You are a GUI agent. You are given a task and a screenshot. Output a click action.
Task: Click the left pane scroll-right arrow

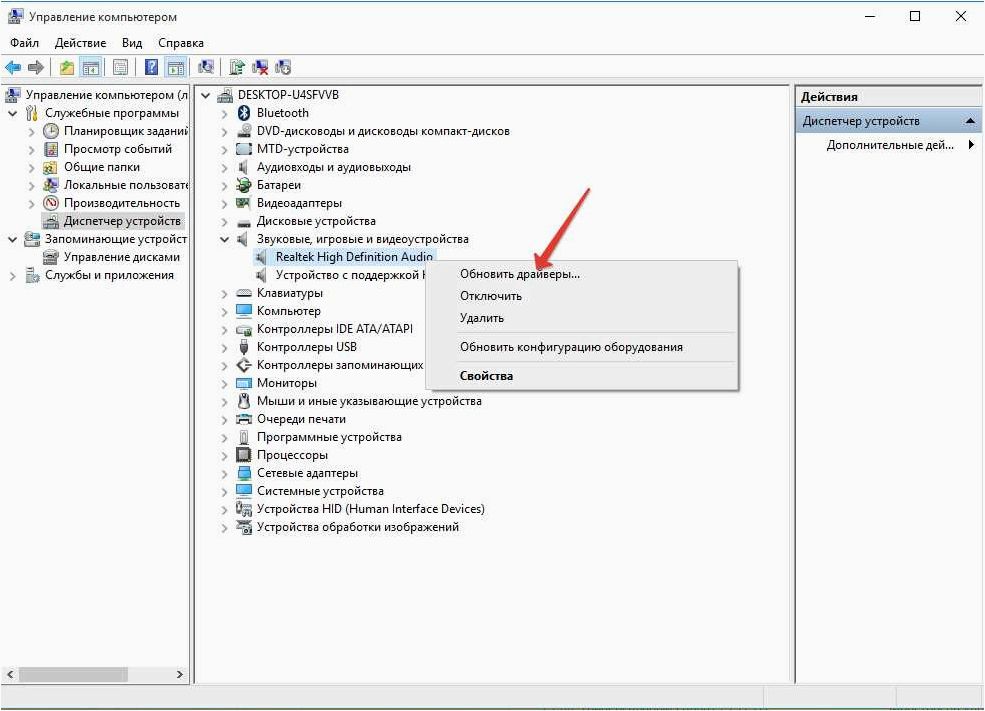click(180, 674)
